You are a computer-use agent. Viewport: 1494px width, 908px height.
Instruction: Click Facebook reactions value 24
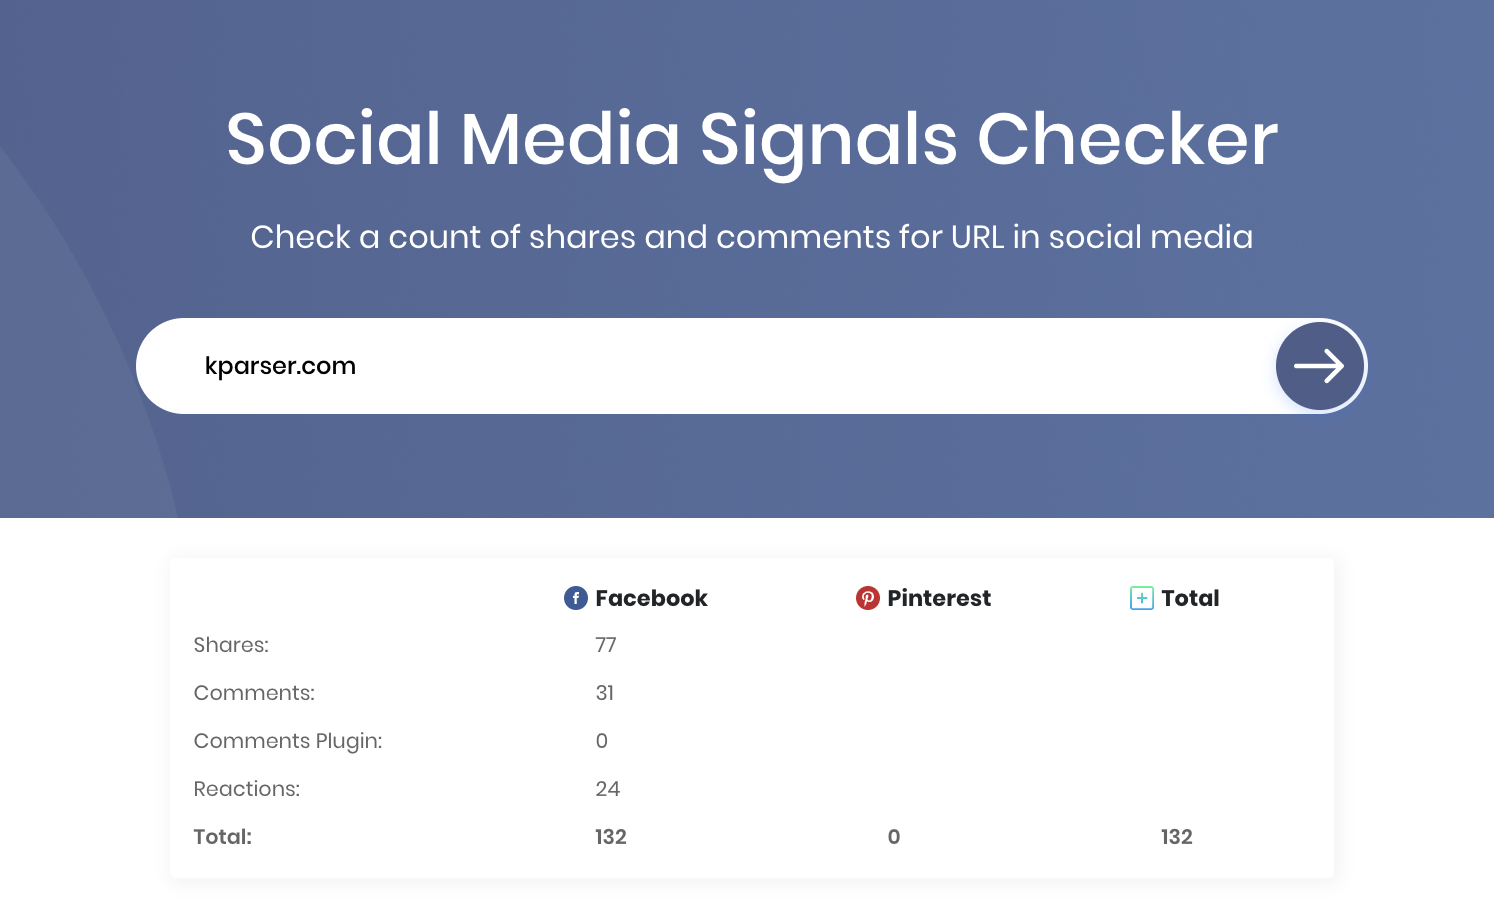coord(608,789)
